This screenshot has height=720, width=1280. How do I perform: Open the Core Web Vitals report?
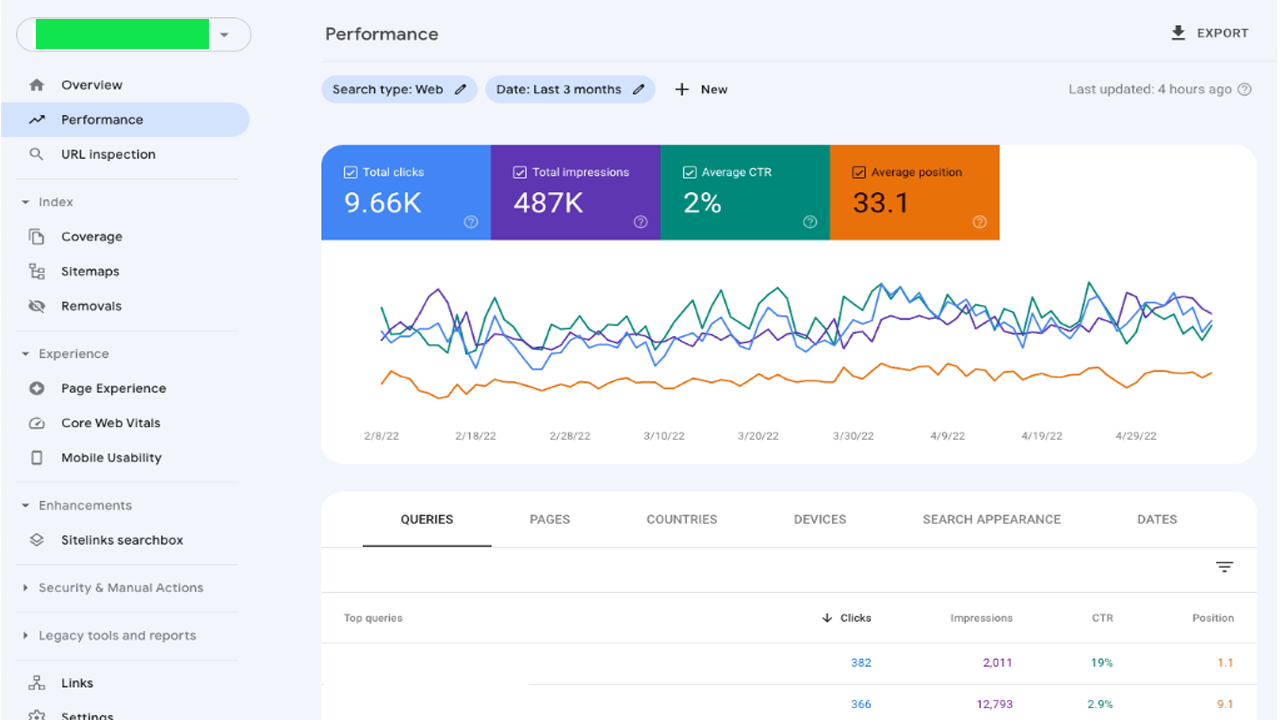click(110, 423)
